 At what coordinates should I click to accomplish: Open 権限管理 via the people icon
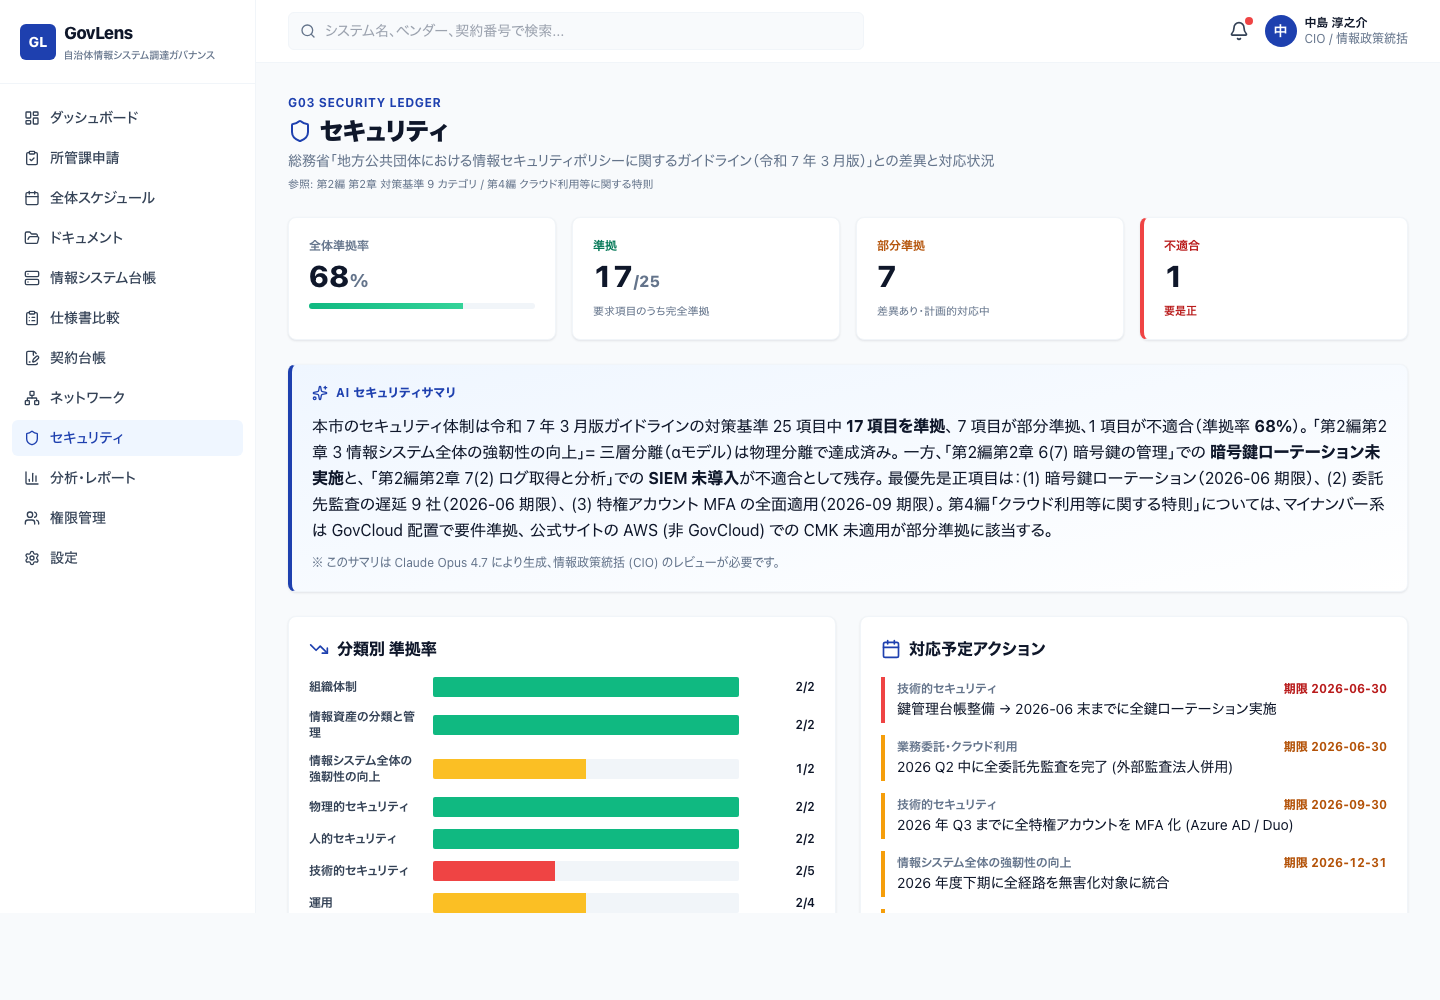(x=31, y=517)
